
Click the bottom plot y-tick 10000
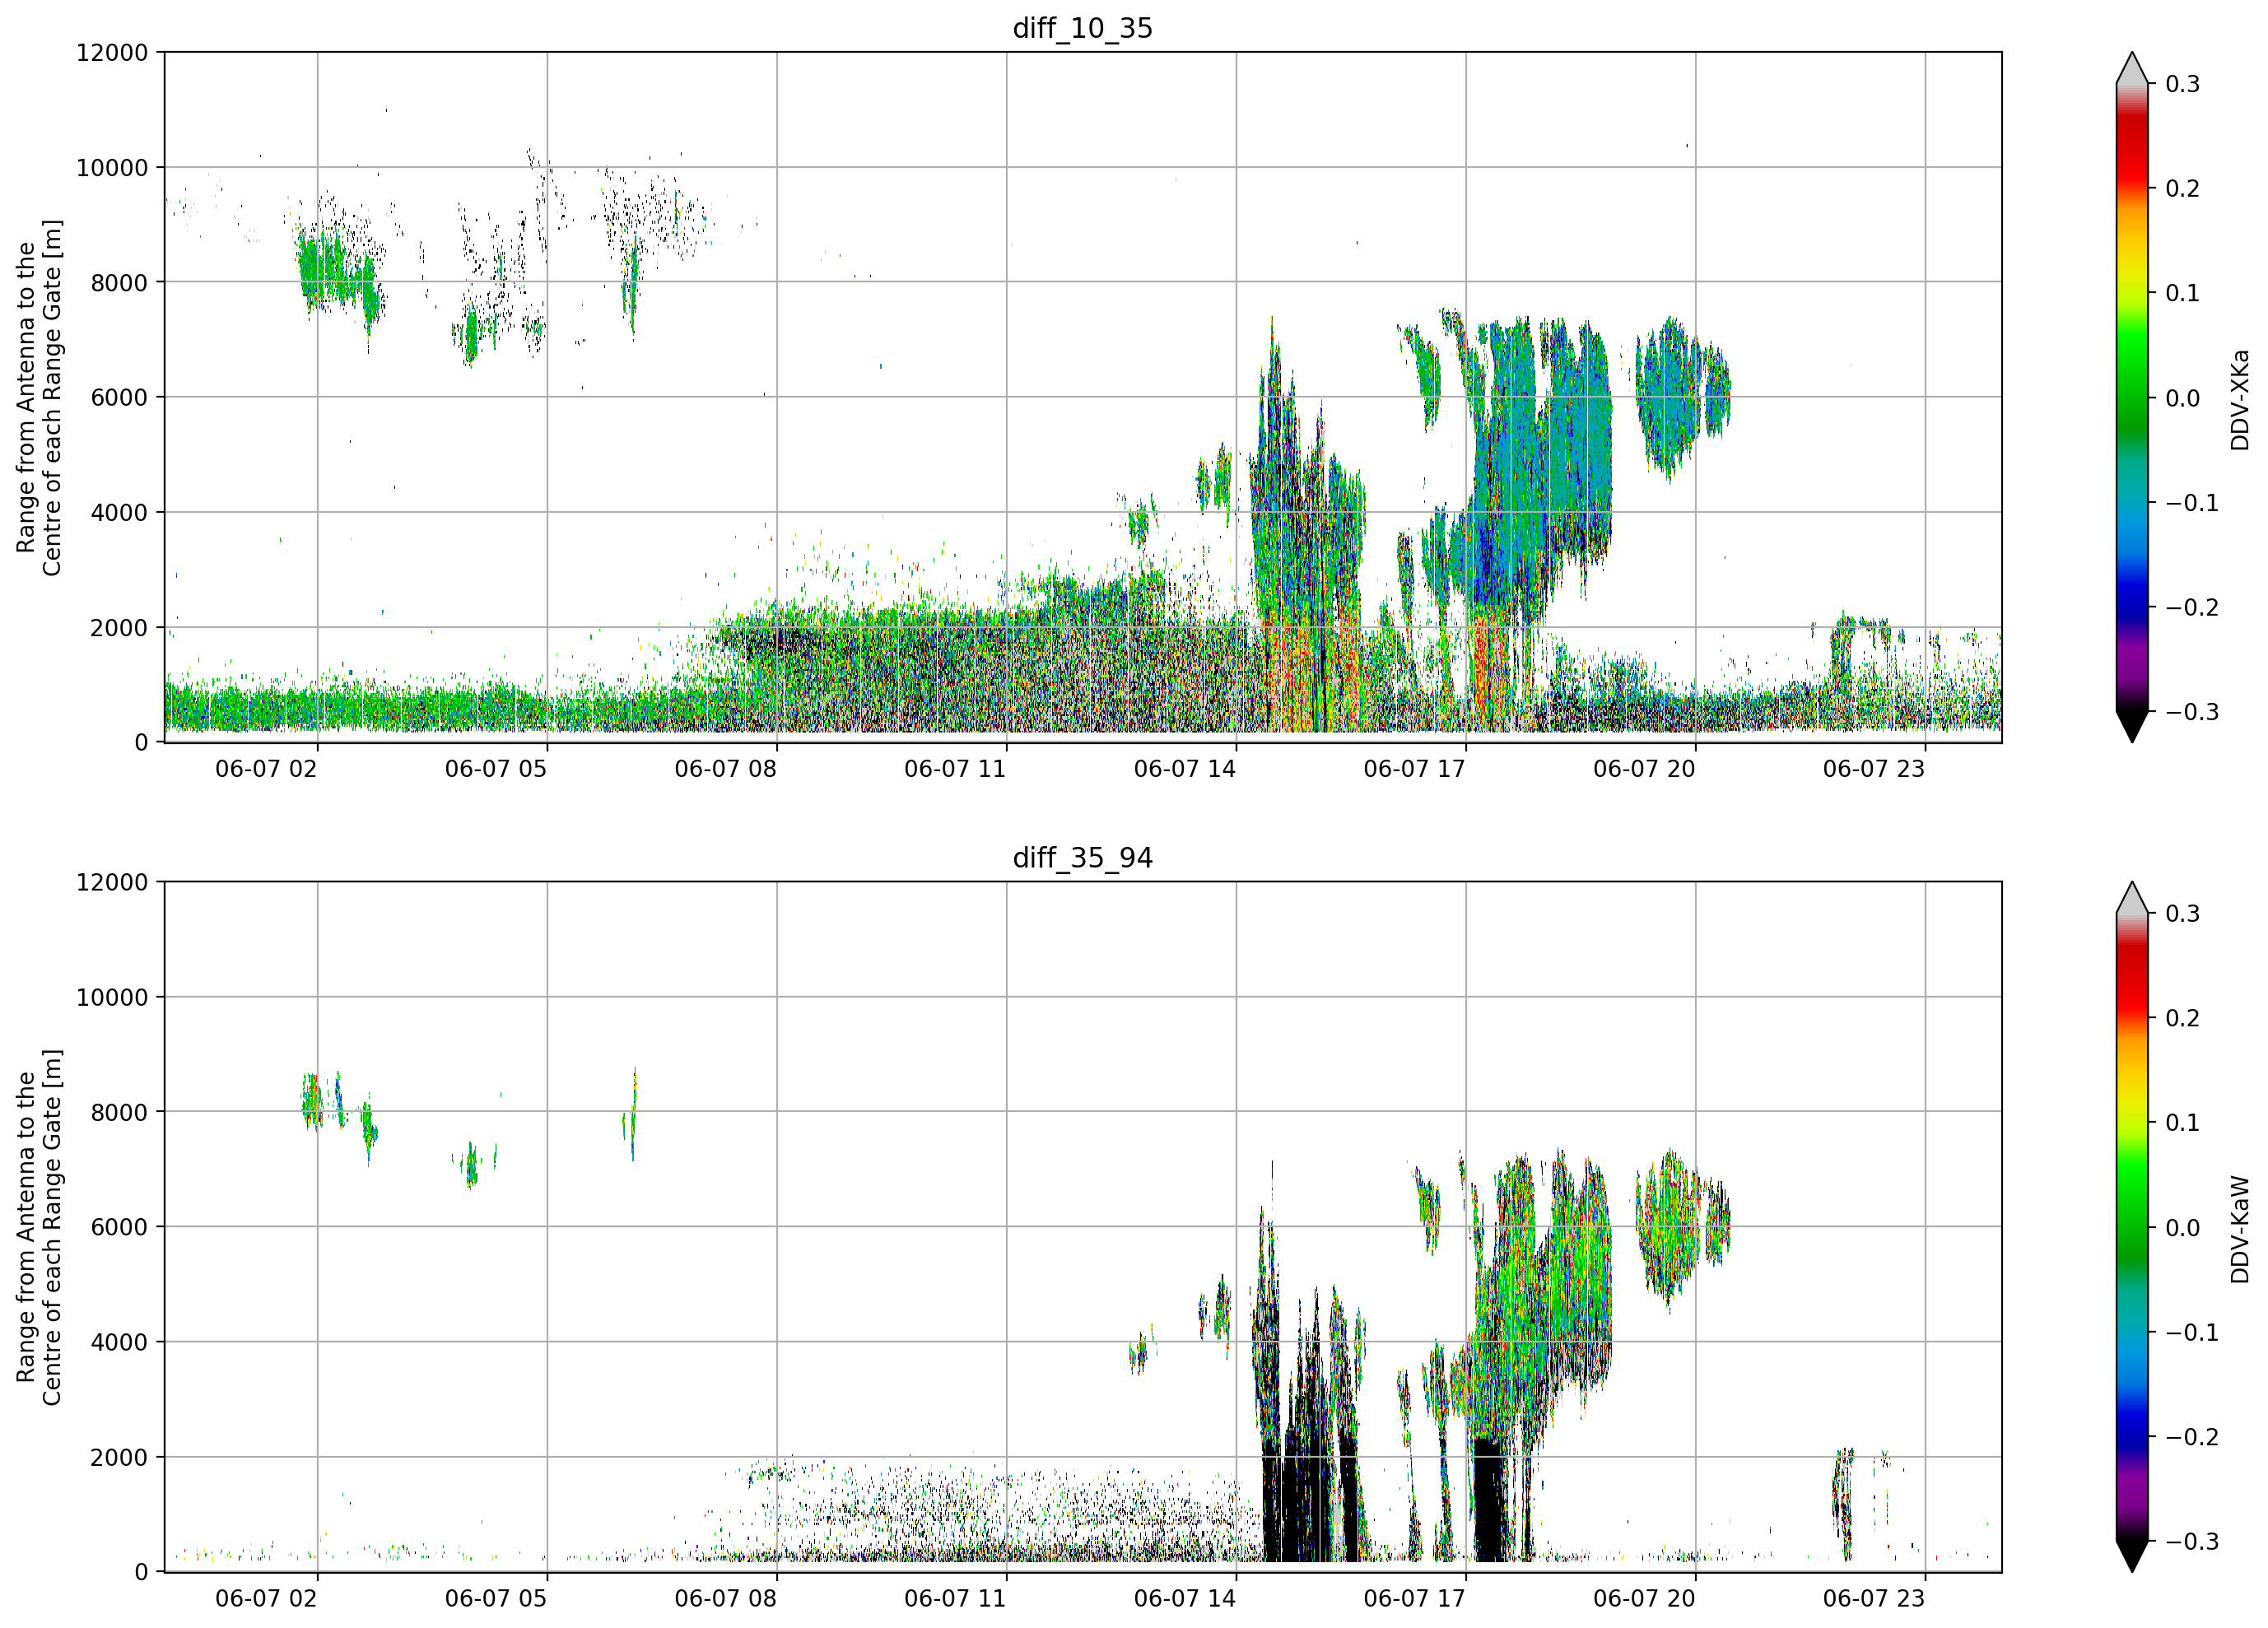click(112, 998)
